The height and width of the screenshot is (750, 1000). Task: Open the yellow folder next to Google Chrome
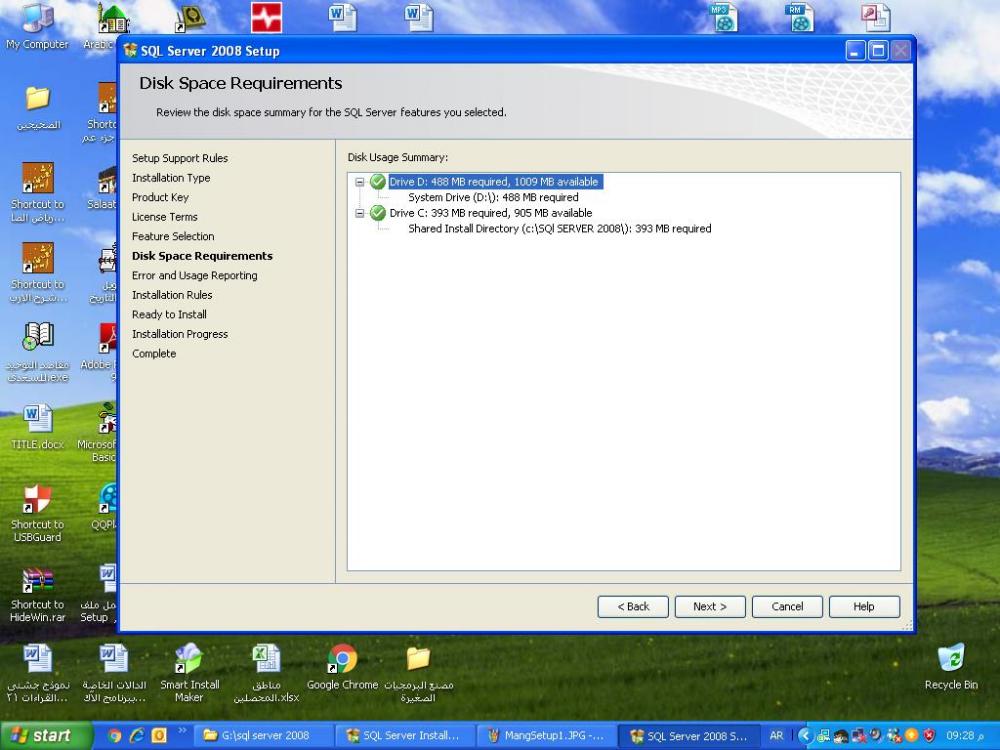coord(418,673)
